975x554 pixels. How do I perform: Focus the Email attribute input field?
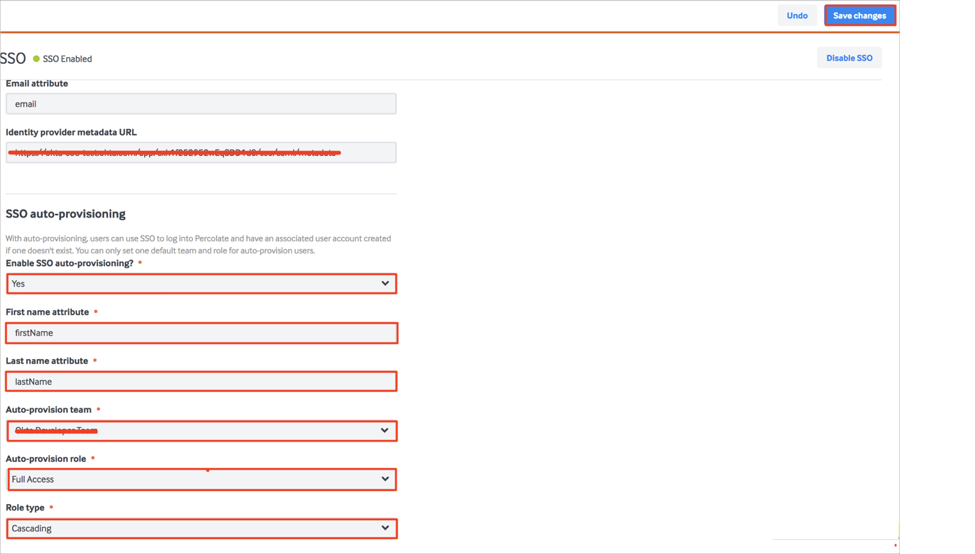click(x=200, y=104)
